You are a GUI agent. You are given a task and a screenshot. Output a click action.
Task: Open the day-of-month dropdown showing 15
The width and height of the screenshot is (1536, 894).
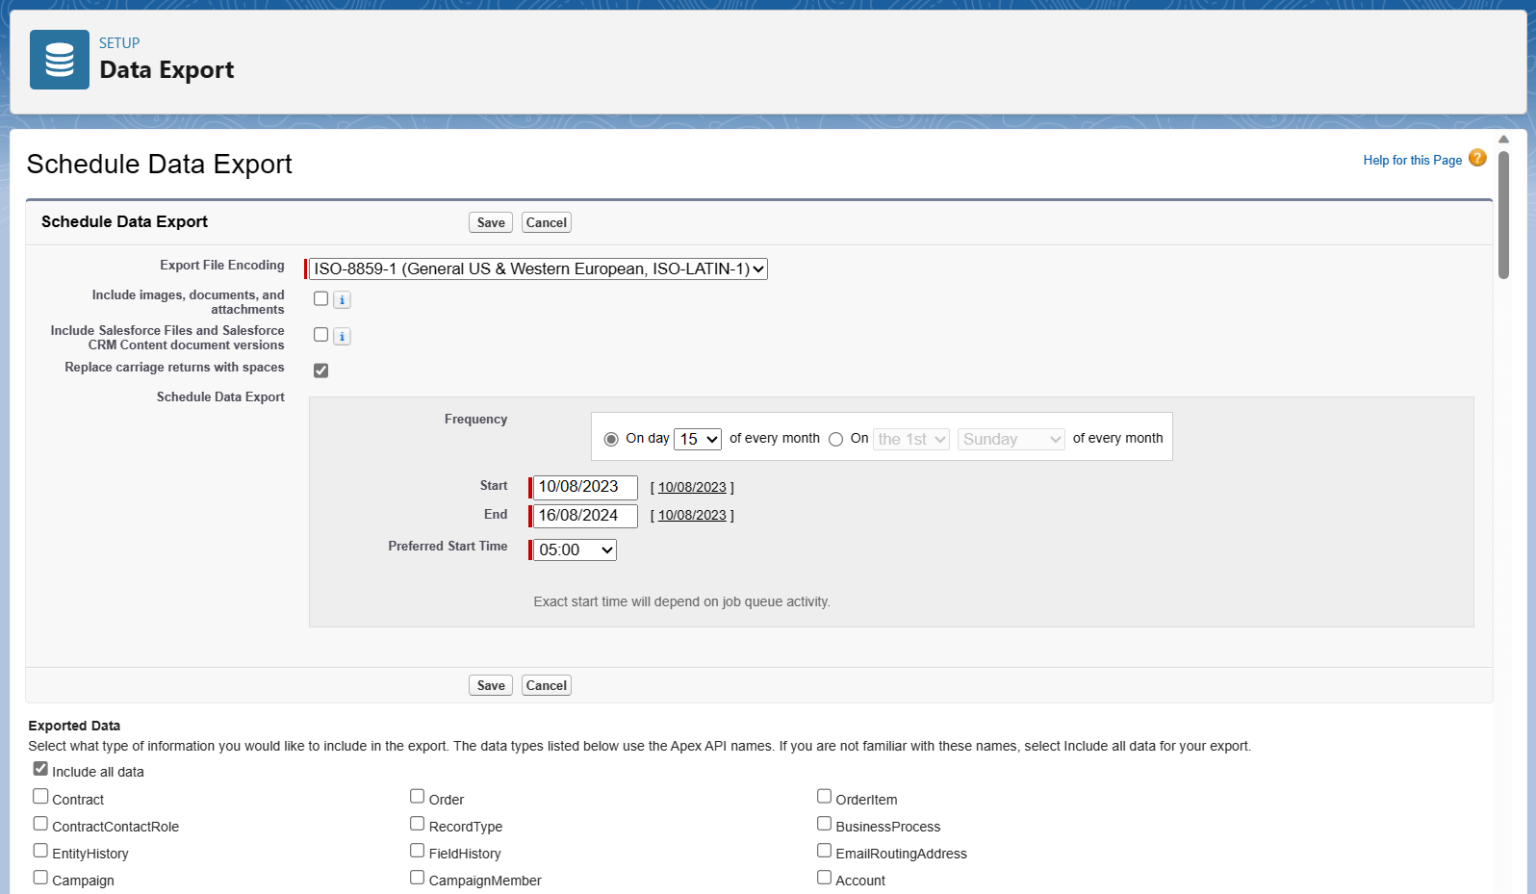tap(697, 439)
